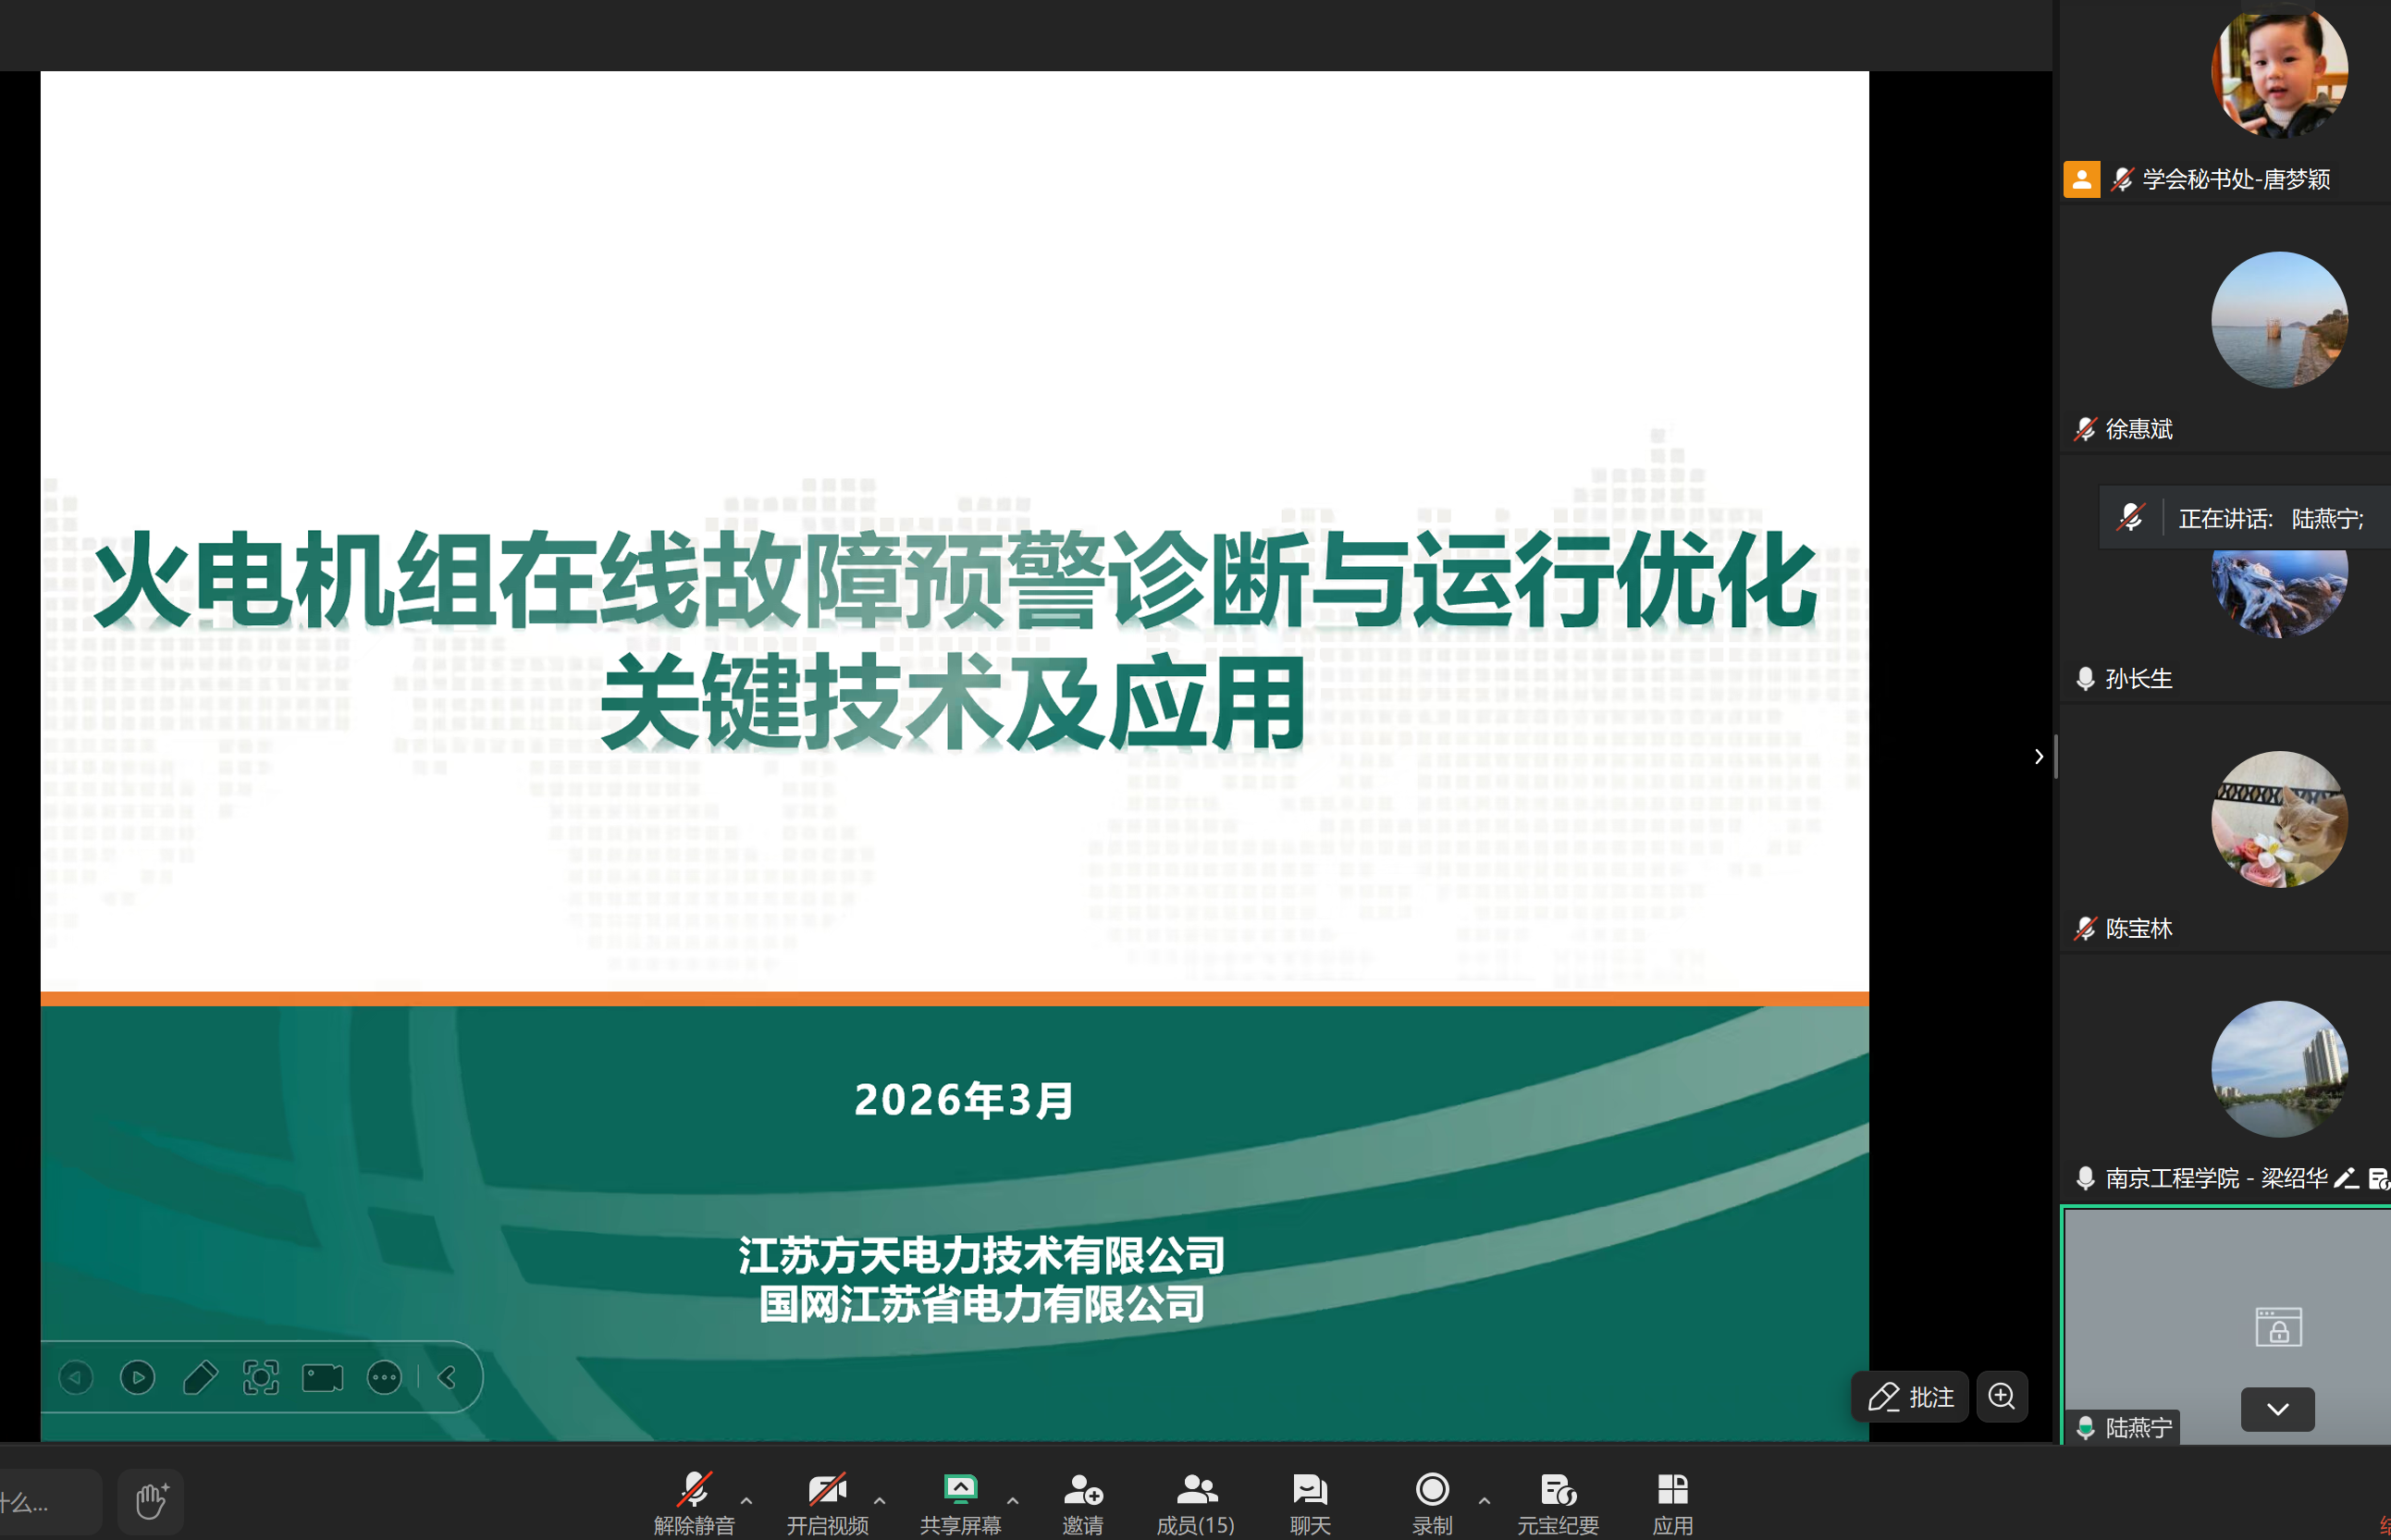Click the zoom in magnifier icon

coord(2001,1396)
